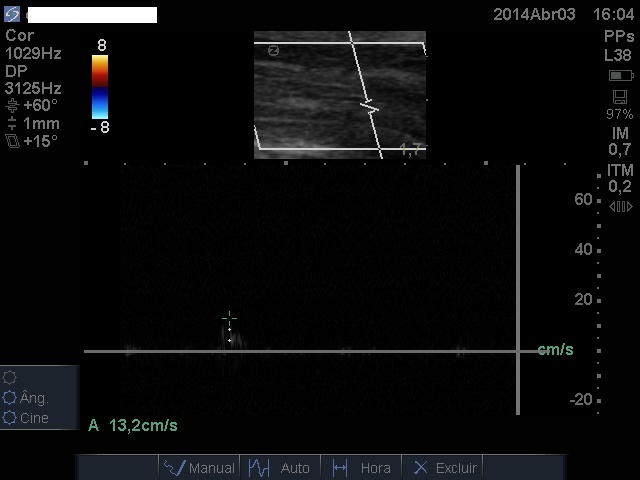
Task: Click the 1mm gate size icon
Action: coord(12,123)
